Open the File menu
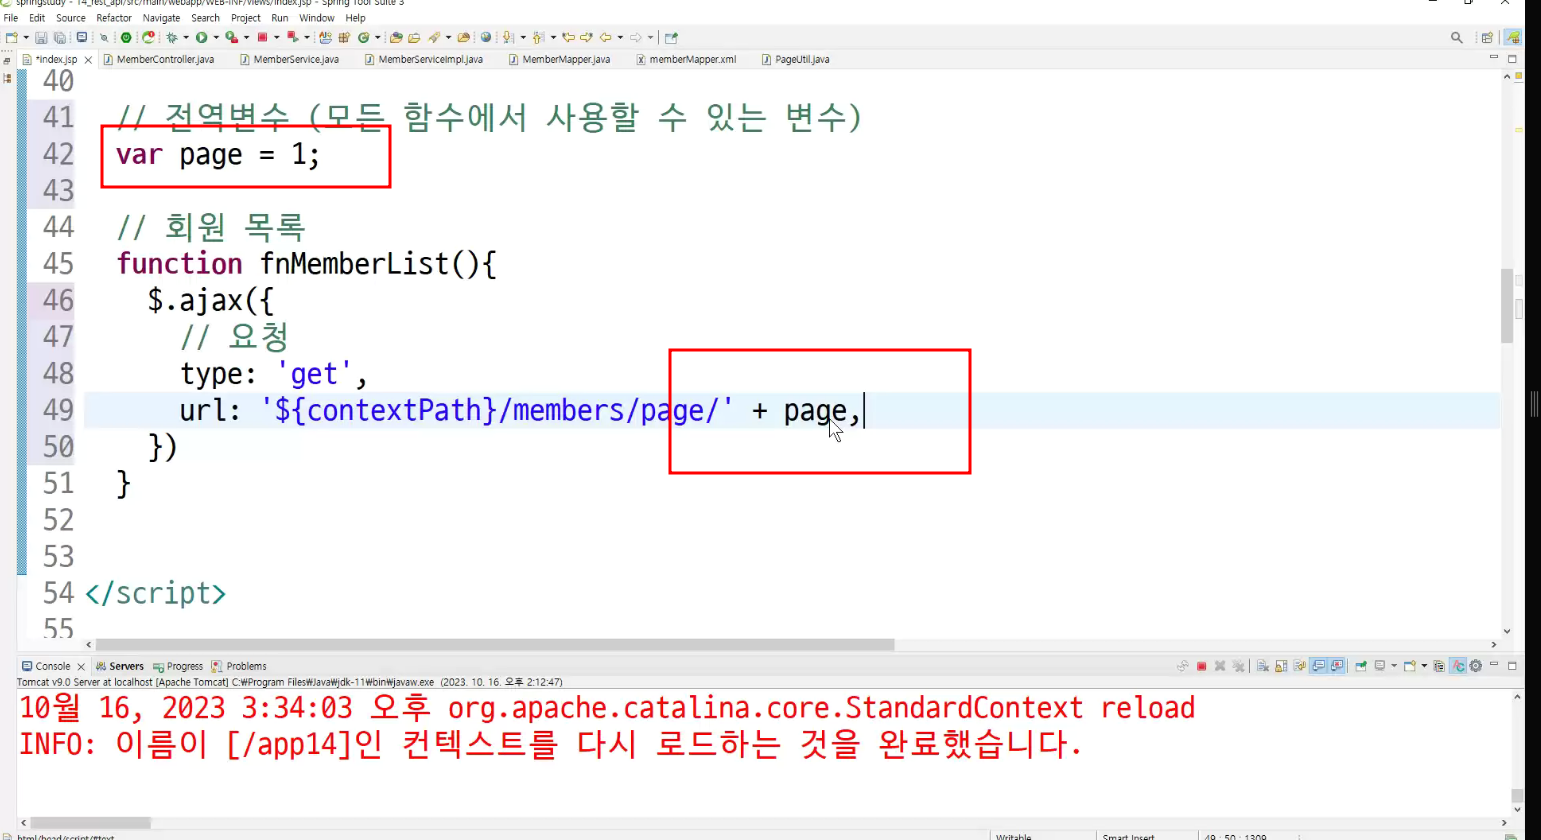The height and width of the screenshot is (840, 1541). (11, 18)
